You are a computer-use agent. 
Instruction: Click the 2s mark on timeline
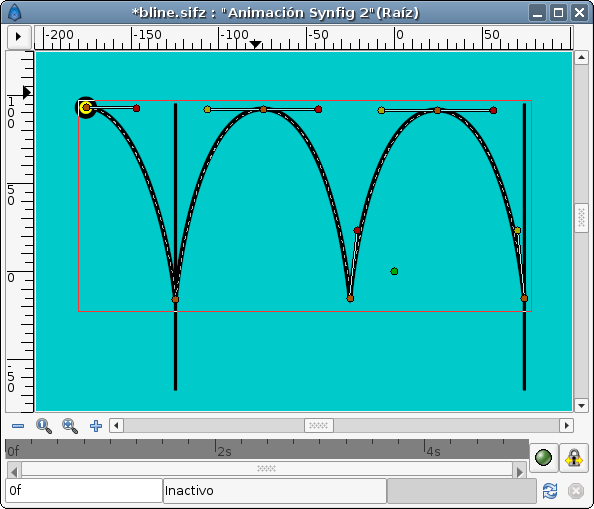click(224, 451)
